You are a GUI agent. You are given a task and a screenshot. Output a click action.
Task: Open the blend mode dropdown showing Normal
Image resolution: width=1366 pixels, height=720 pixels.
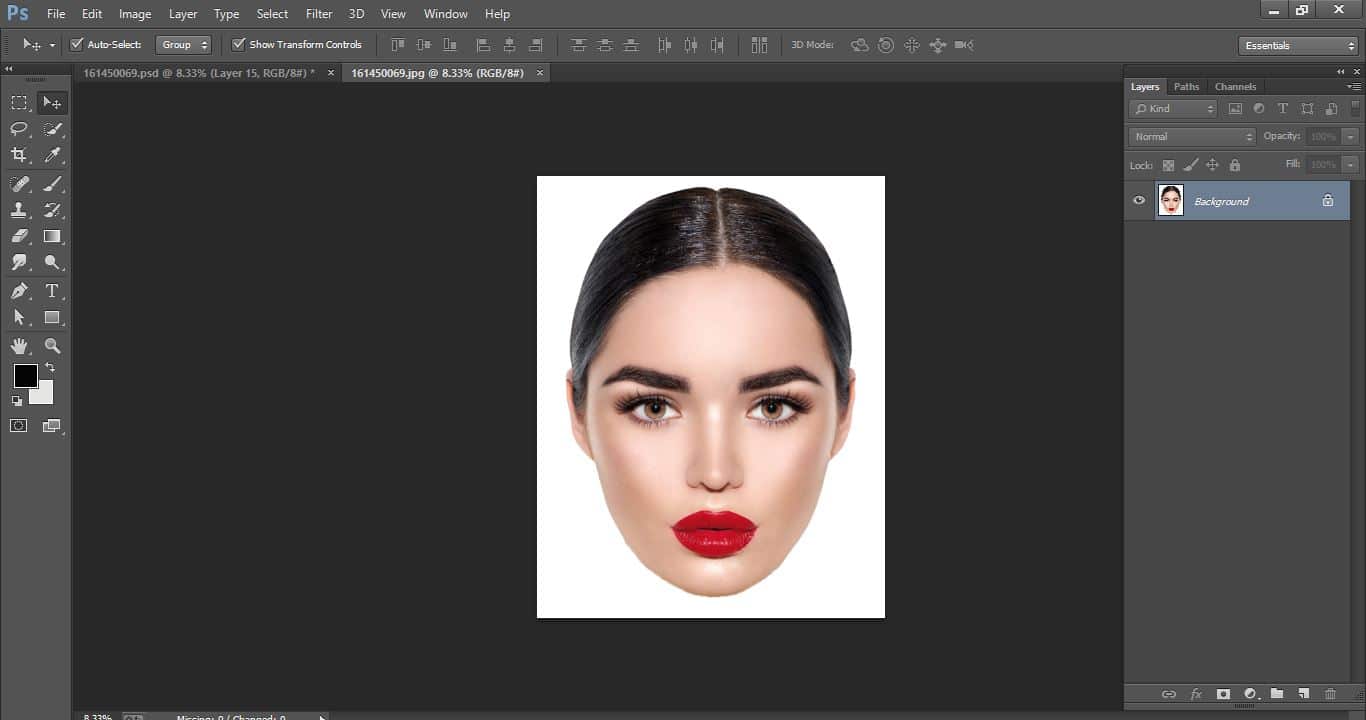point(1190,136)
